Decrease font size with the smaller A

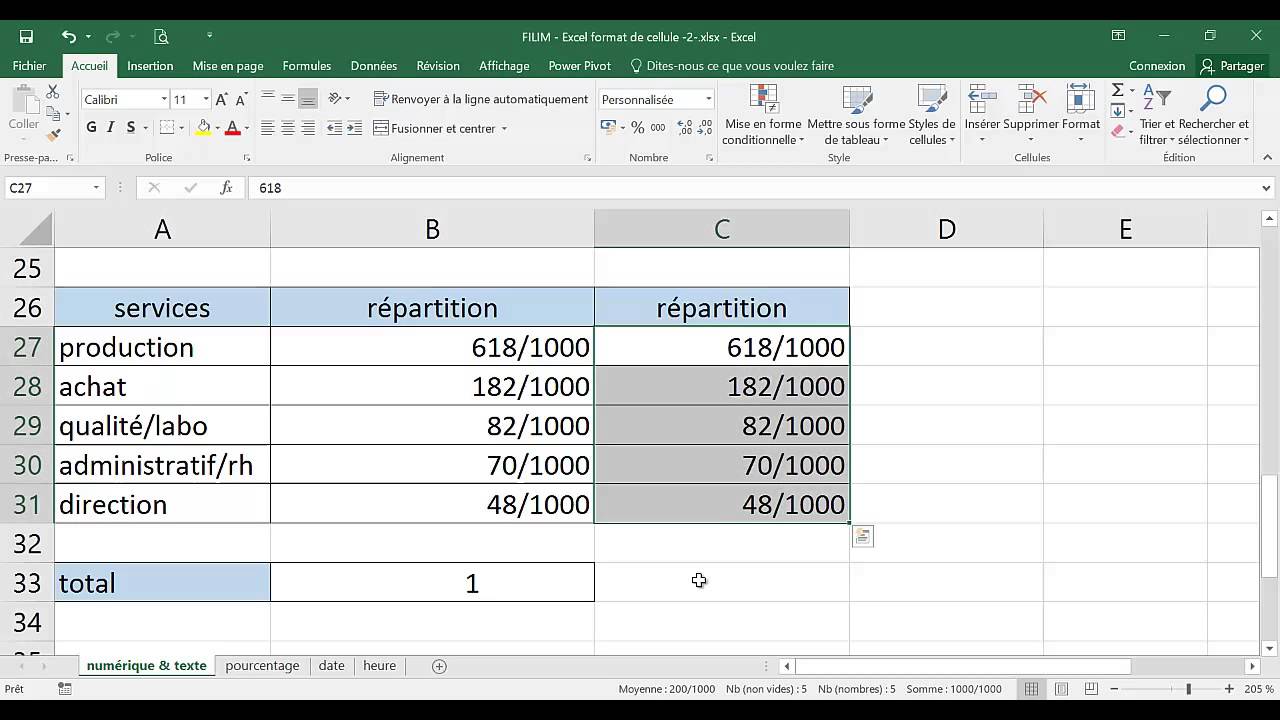point(241,99)
